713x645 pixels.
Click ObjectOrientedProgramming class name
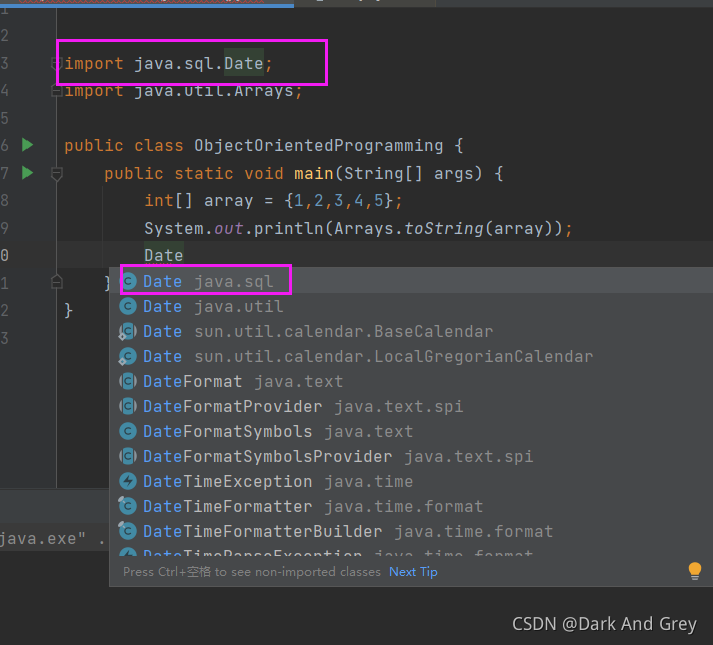[318, 146]
